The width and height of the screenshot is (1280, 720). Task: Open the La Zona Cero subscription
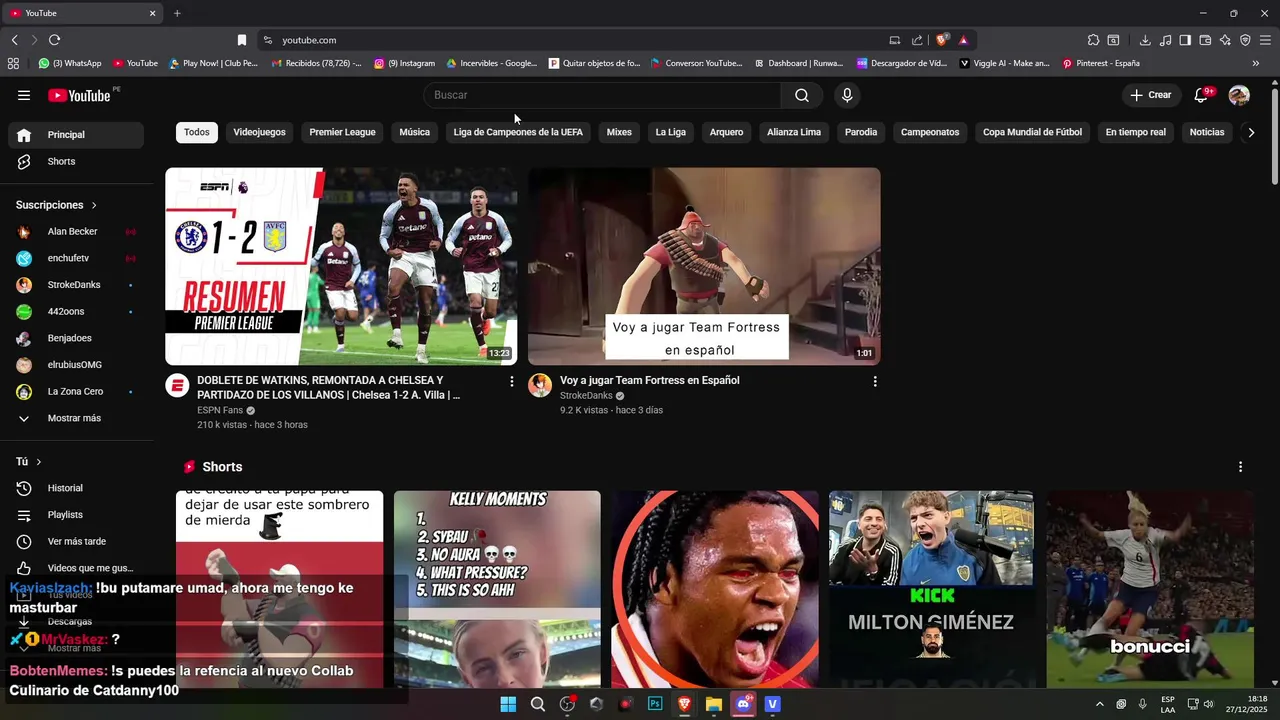[76, 391]
